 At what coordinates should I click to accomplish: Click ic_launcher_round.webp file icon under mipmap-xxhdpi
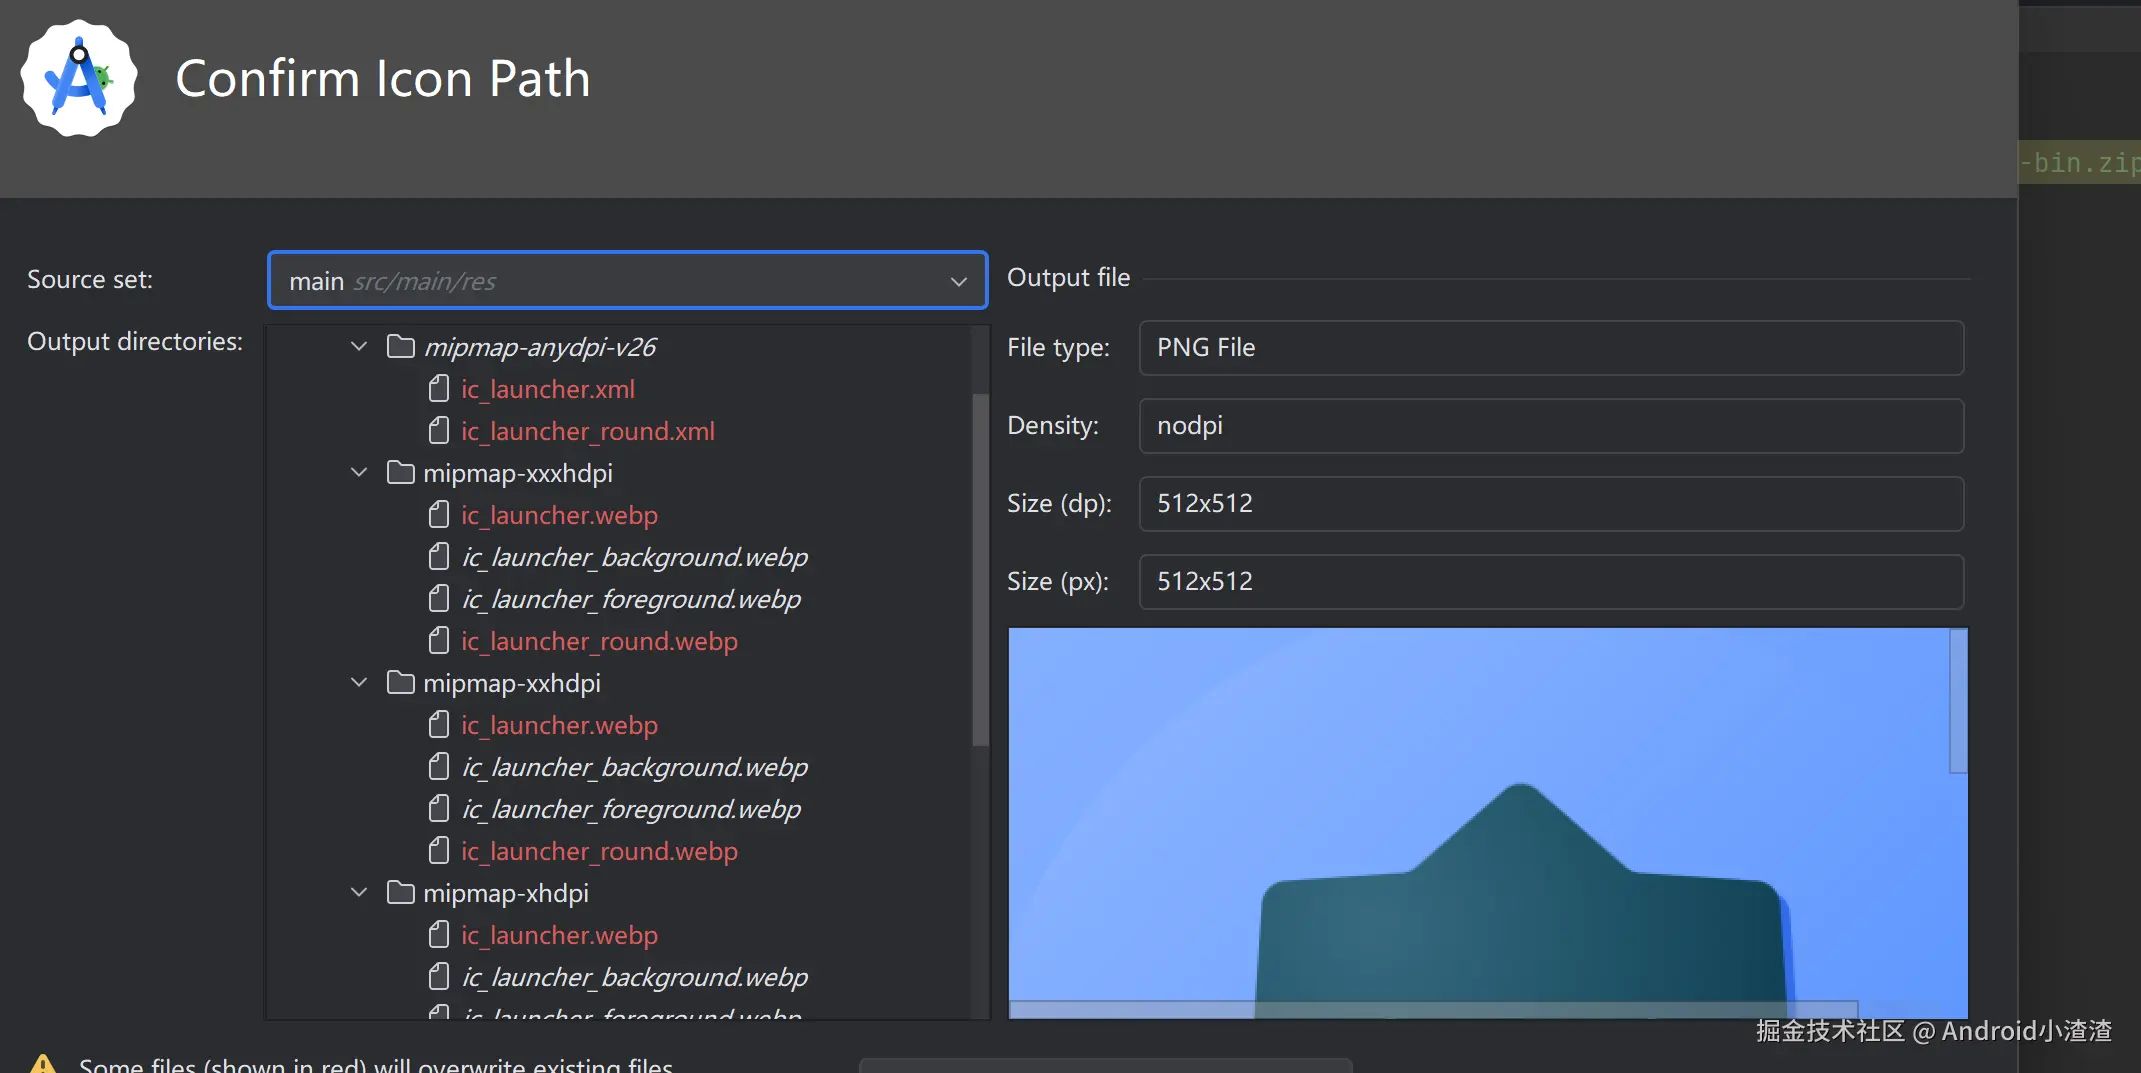[439, 851]
